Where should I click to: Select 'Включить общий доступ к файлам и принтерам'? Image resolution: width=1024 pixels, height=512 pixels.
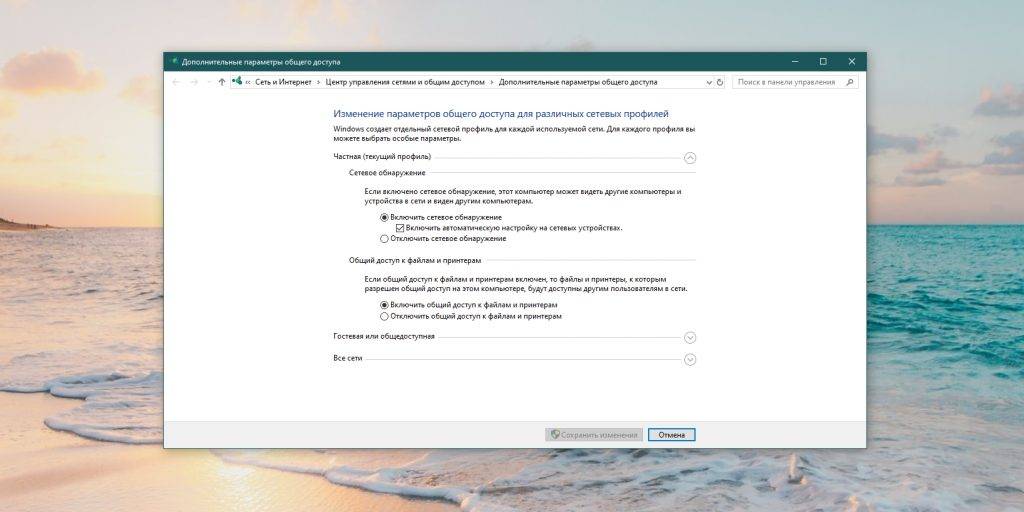384,305
